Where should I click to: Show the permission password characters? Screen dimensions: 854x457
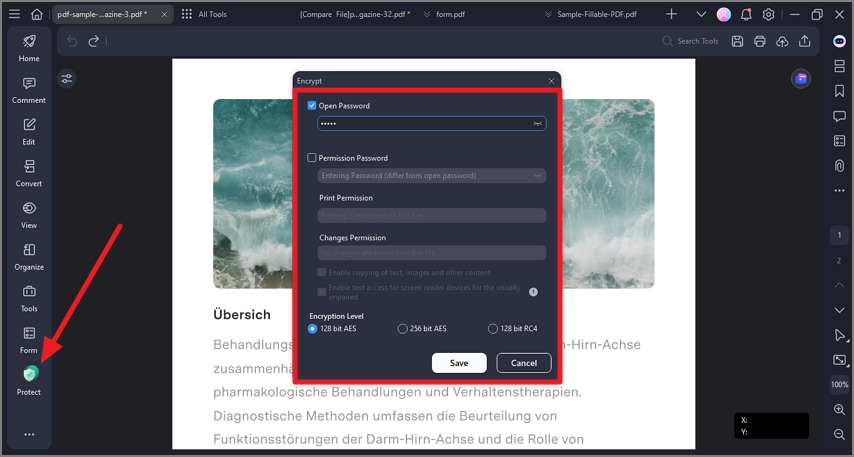538,176
